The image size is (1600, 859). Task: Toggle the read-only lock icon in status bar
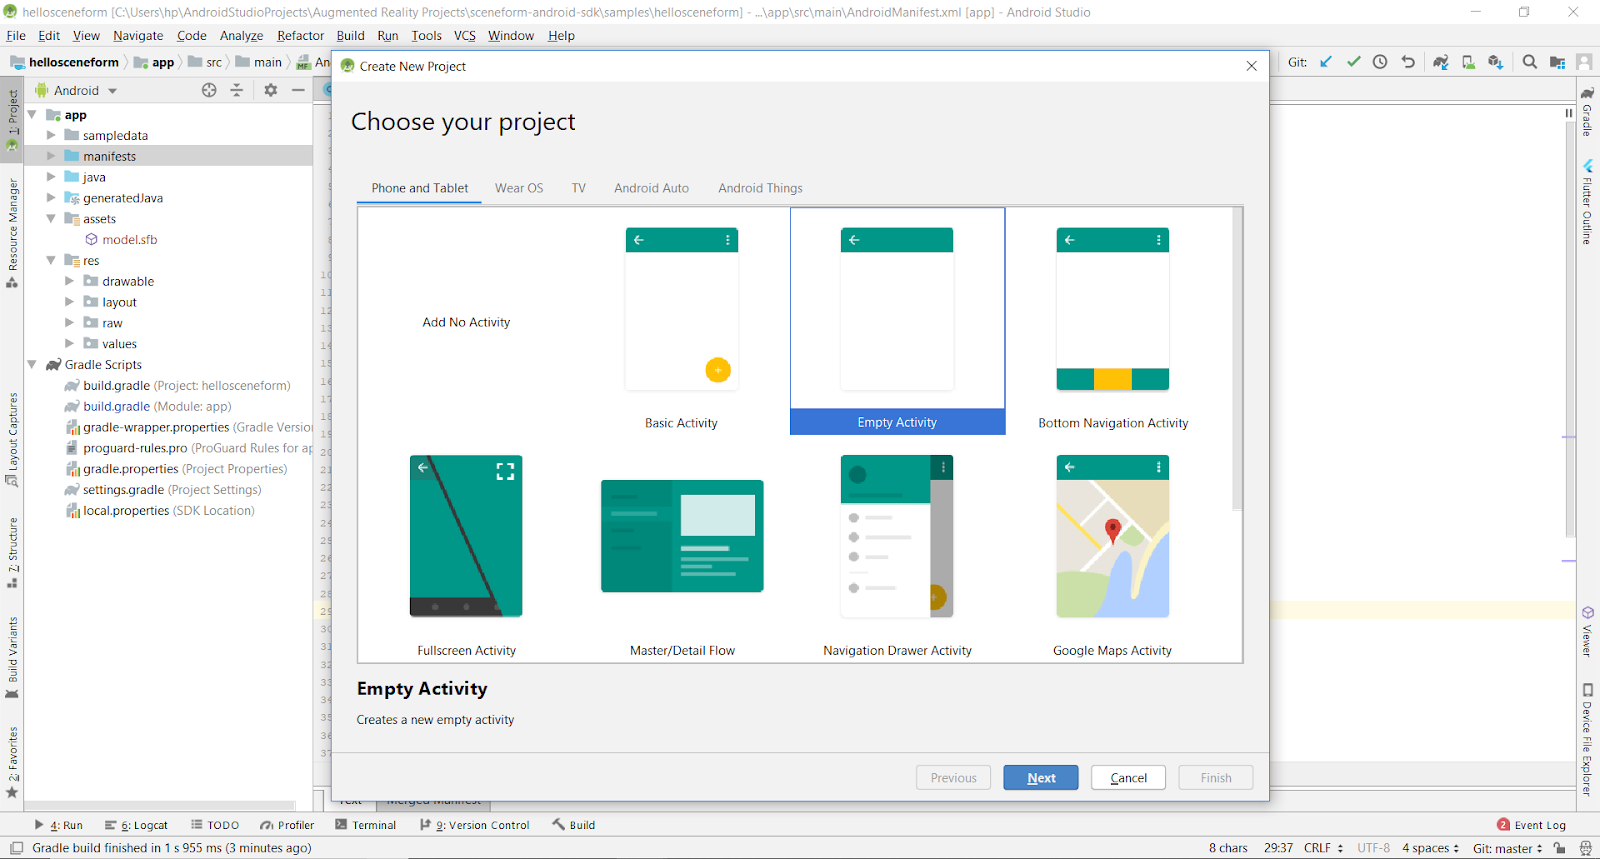pyautogui.click(x=1559, y=848)
